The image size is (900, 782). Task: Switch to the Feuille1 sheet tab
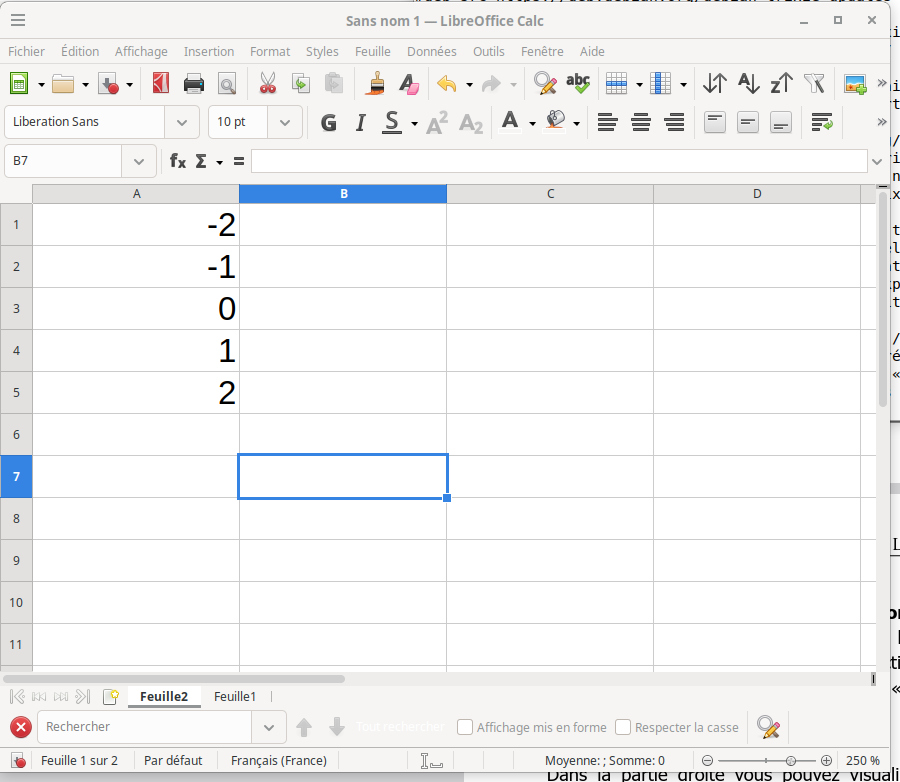coord(235,696)
